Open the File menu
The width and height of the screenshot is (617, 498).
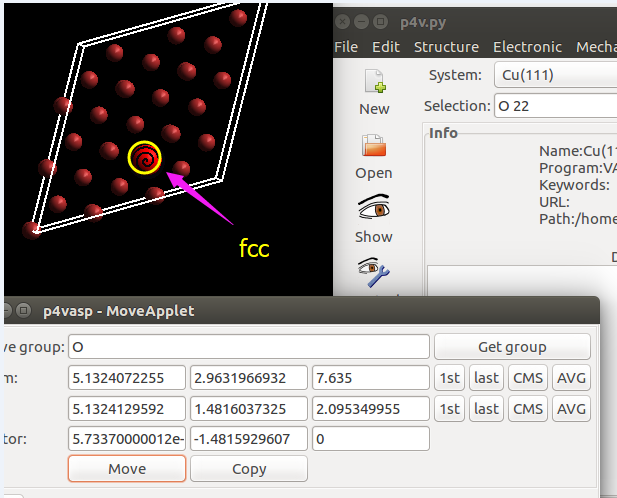[x=346, y=47]
